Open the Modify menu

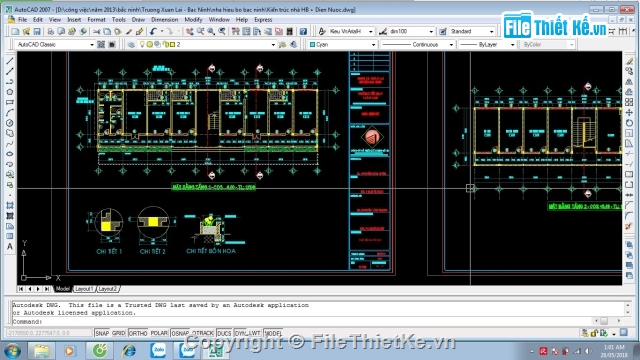click(193, 20)
